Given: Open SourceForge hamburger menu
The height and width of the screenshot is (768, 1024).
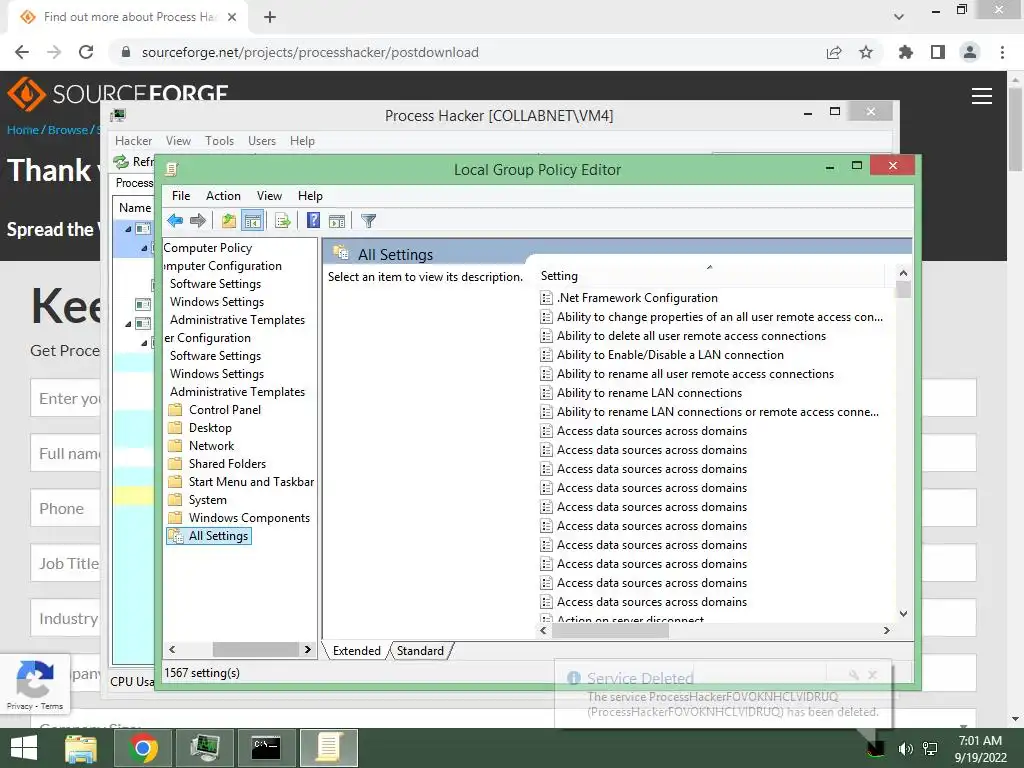Looking at the screenshot, I should [x=982, y=96].
